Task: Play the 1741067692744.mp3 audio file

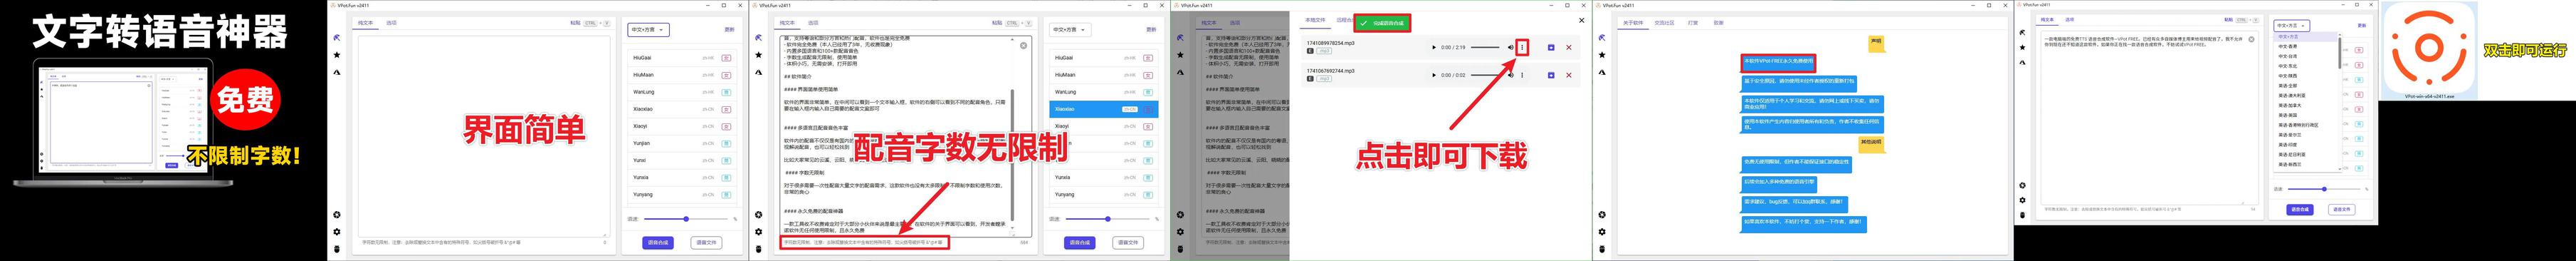Action: click(1434, 75)
